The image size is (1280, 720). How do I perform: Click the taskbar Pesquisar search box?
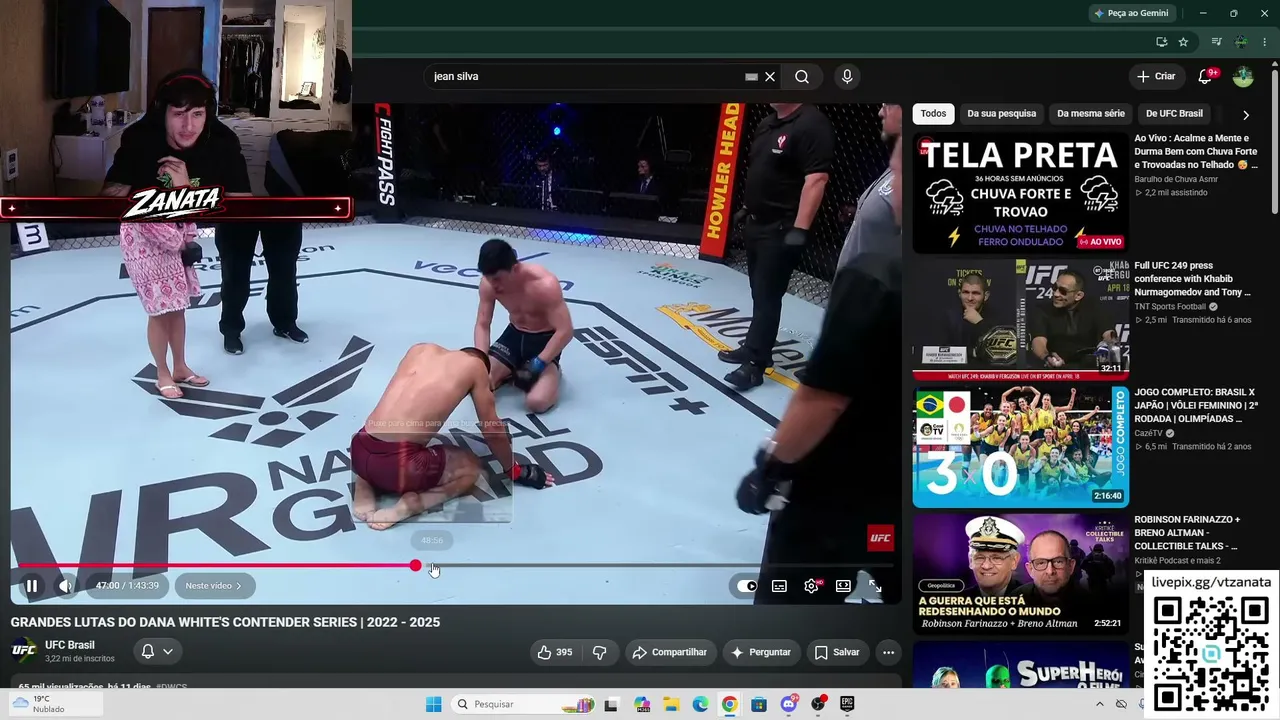[x=523, y=704]
